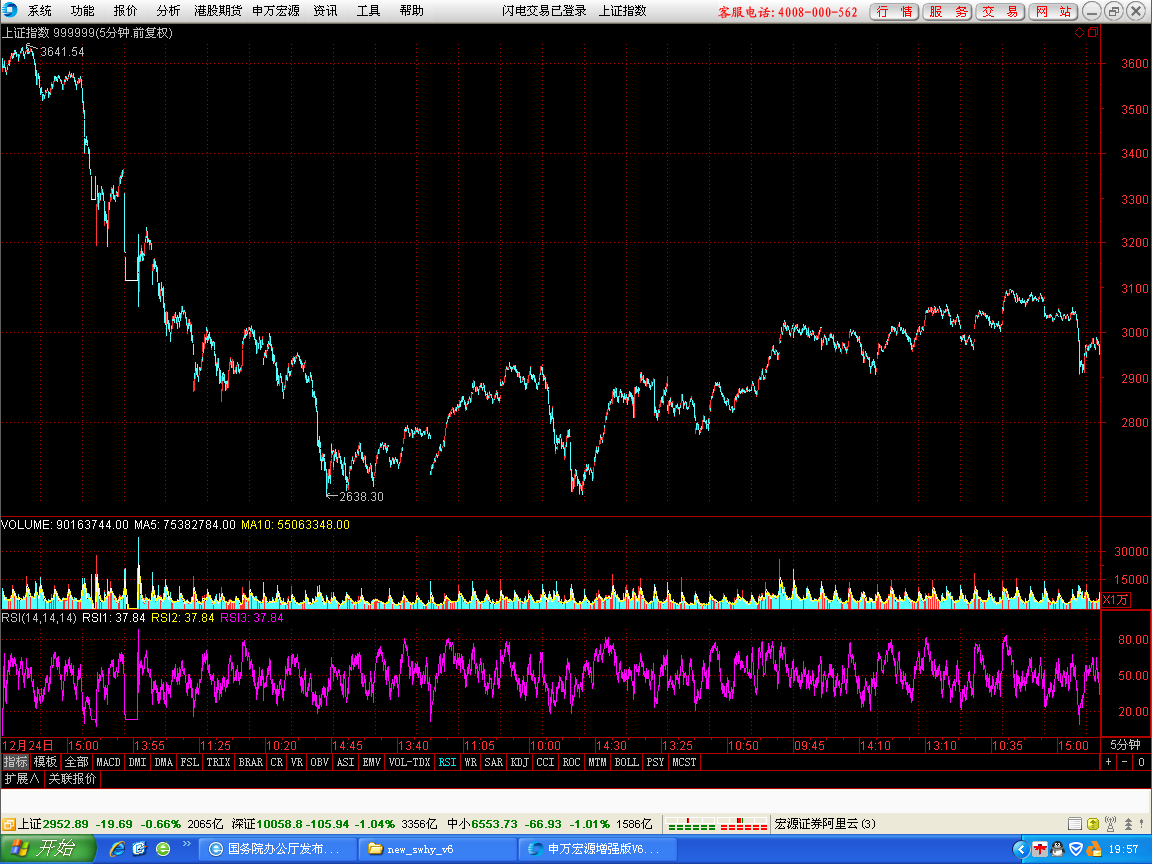Viewport: 1152px width, 864px height.
Task: Click the blue shield icon in the system tray
Action: 1076,849
